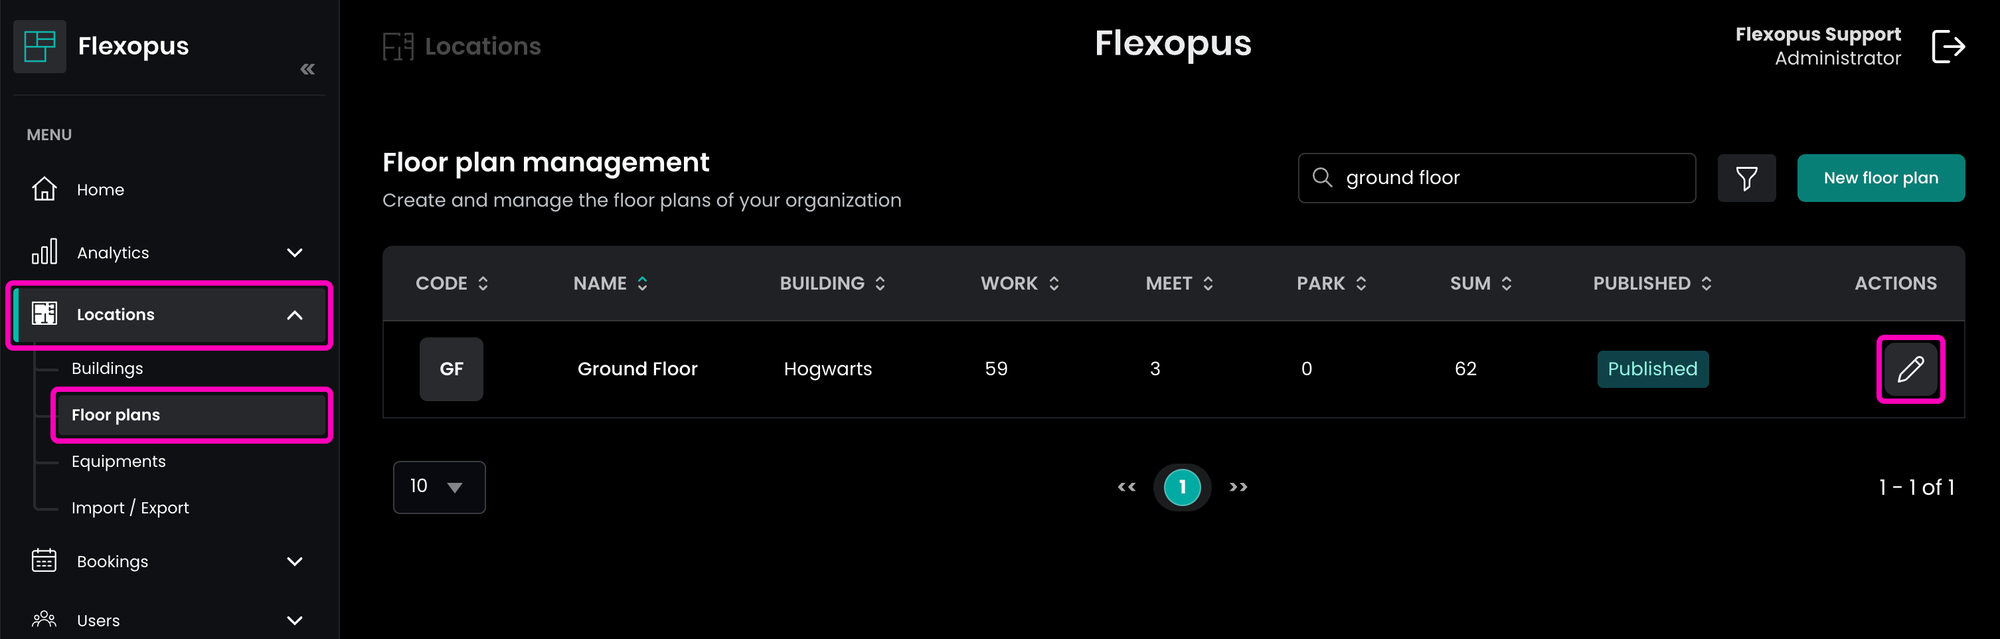Collapse the Locations menu section

[x=294, y=315]
